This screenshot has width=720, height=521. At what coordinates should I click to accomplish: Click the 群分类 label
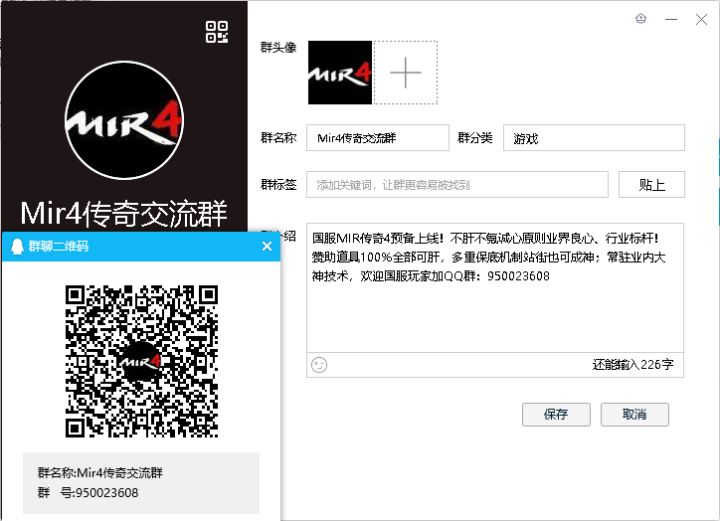[x=475, y=138]
